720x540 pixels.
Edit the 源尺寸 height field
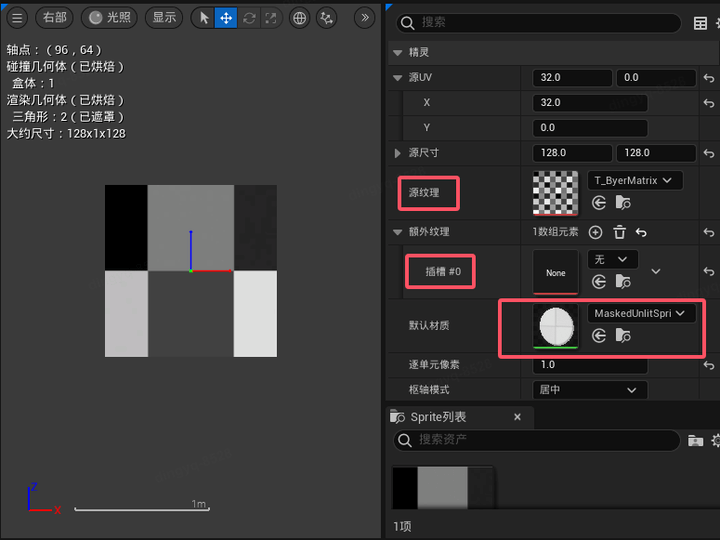[x=656, y=153]
